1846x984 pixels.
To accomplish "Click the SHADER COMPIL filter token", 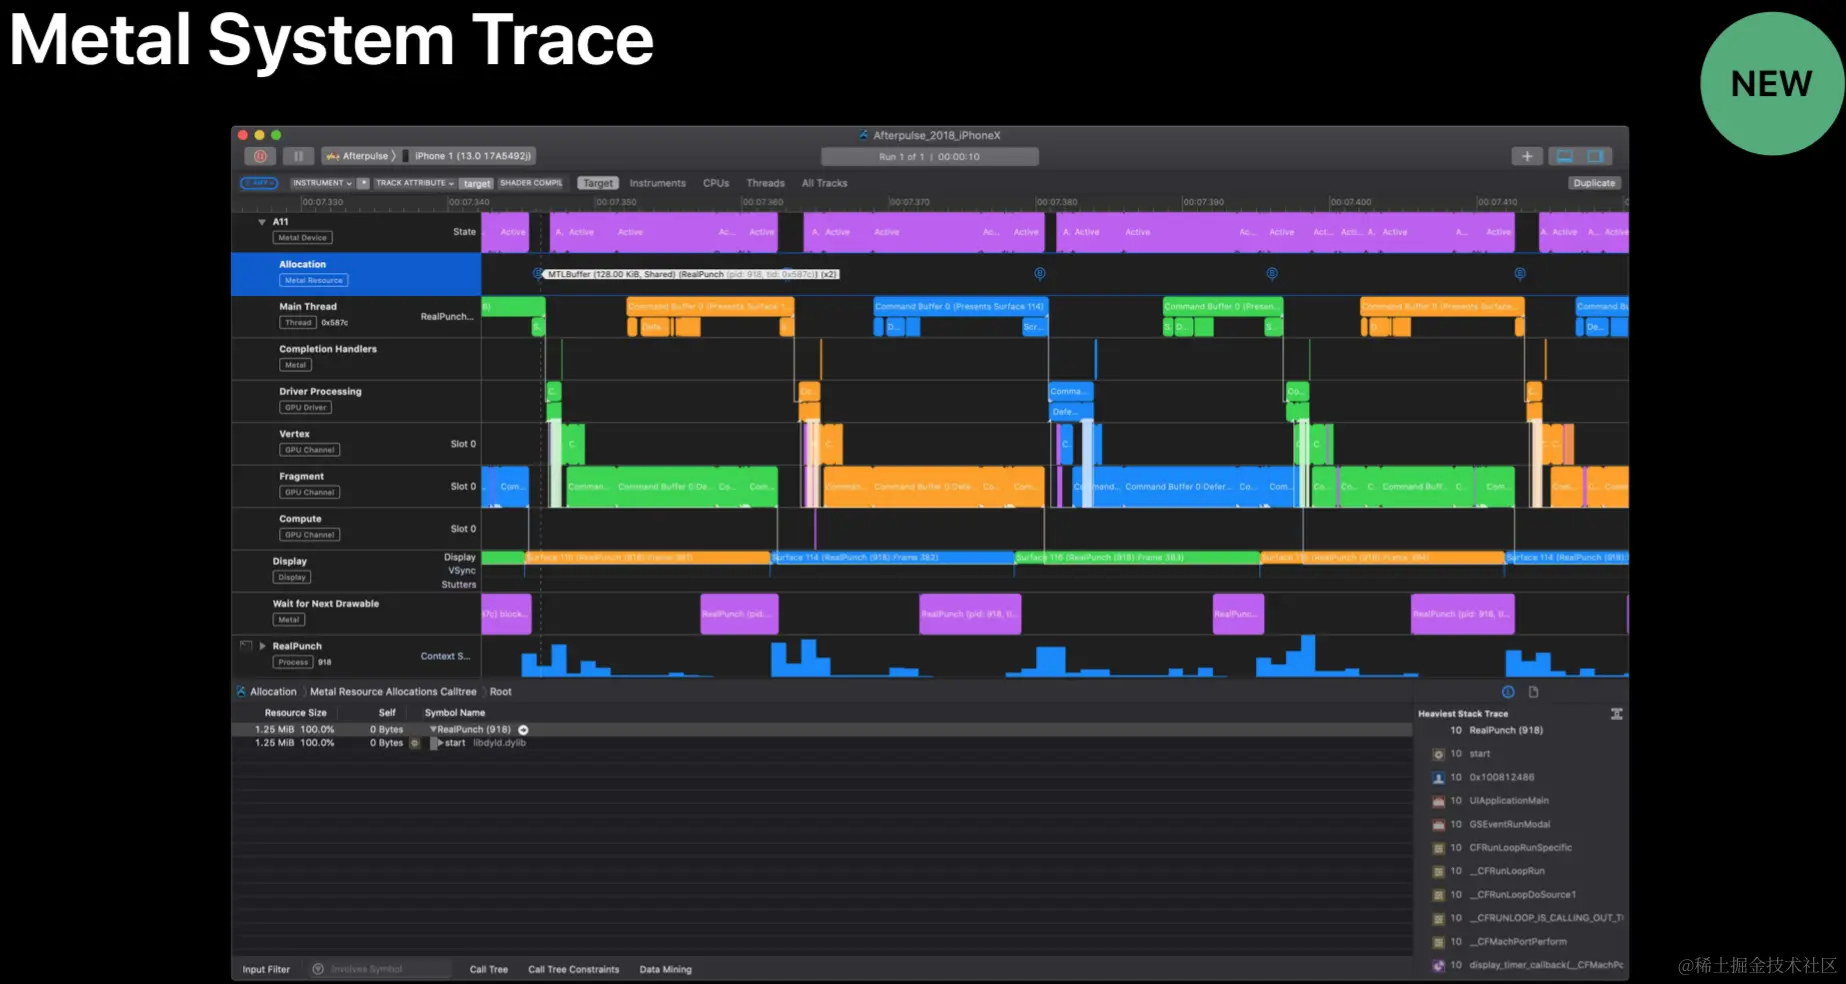I will (531, 183).
